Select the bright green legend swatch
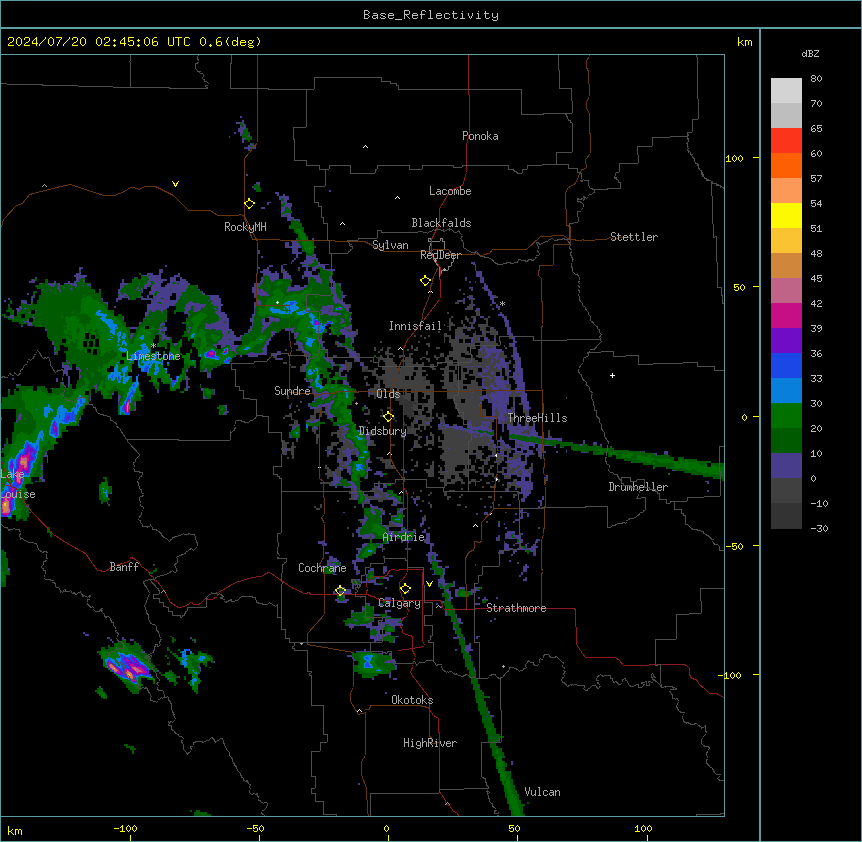Screen dimensions: 862x842 786,416
